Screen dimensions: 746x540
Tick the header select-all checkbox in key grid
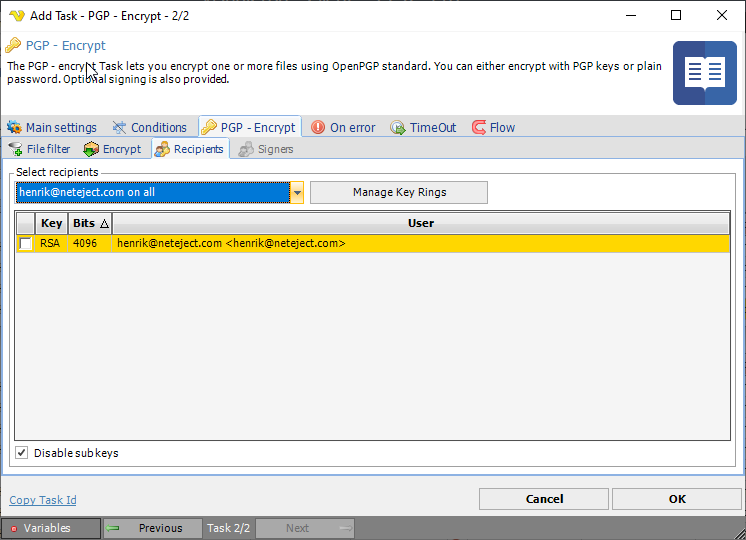click(26, 223)
